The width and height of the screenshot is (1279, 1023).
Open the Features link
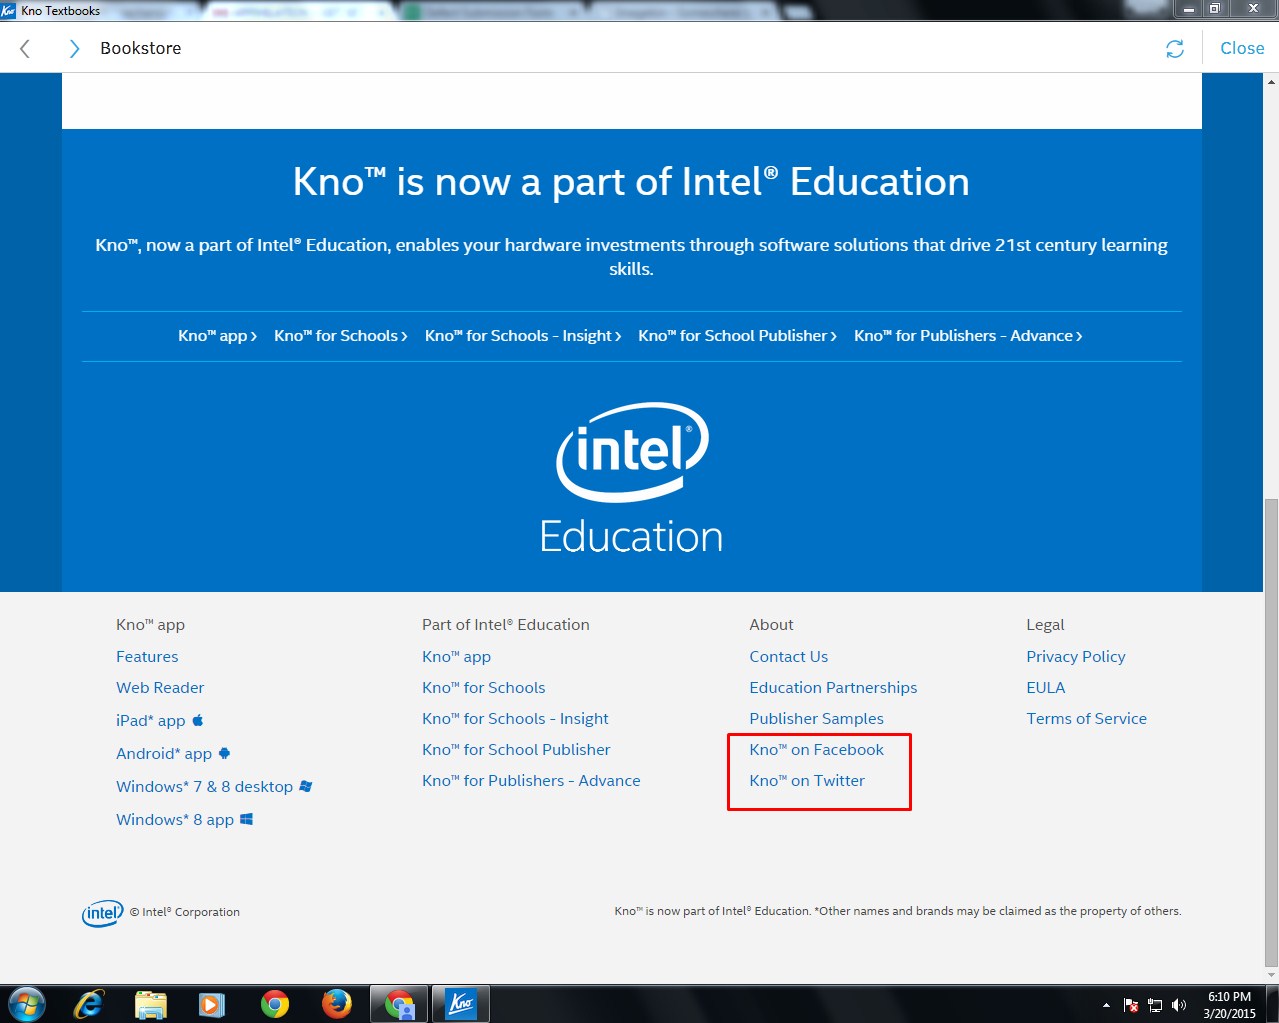click(x=147, y=657)
